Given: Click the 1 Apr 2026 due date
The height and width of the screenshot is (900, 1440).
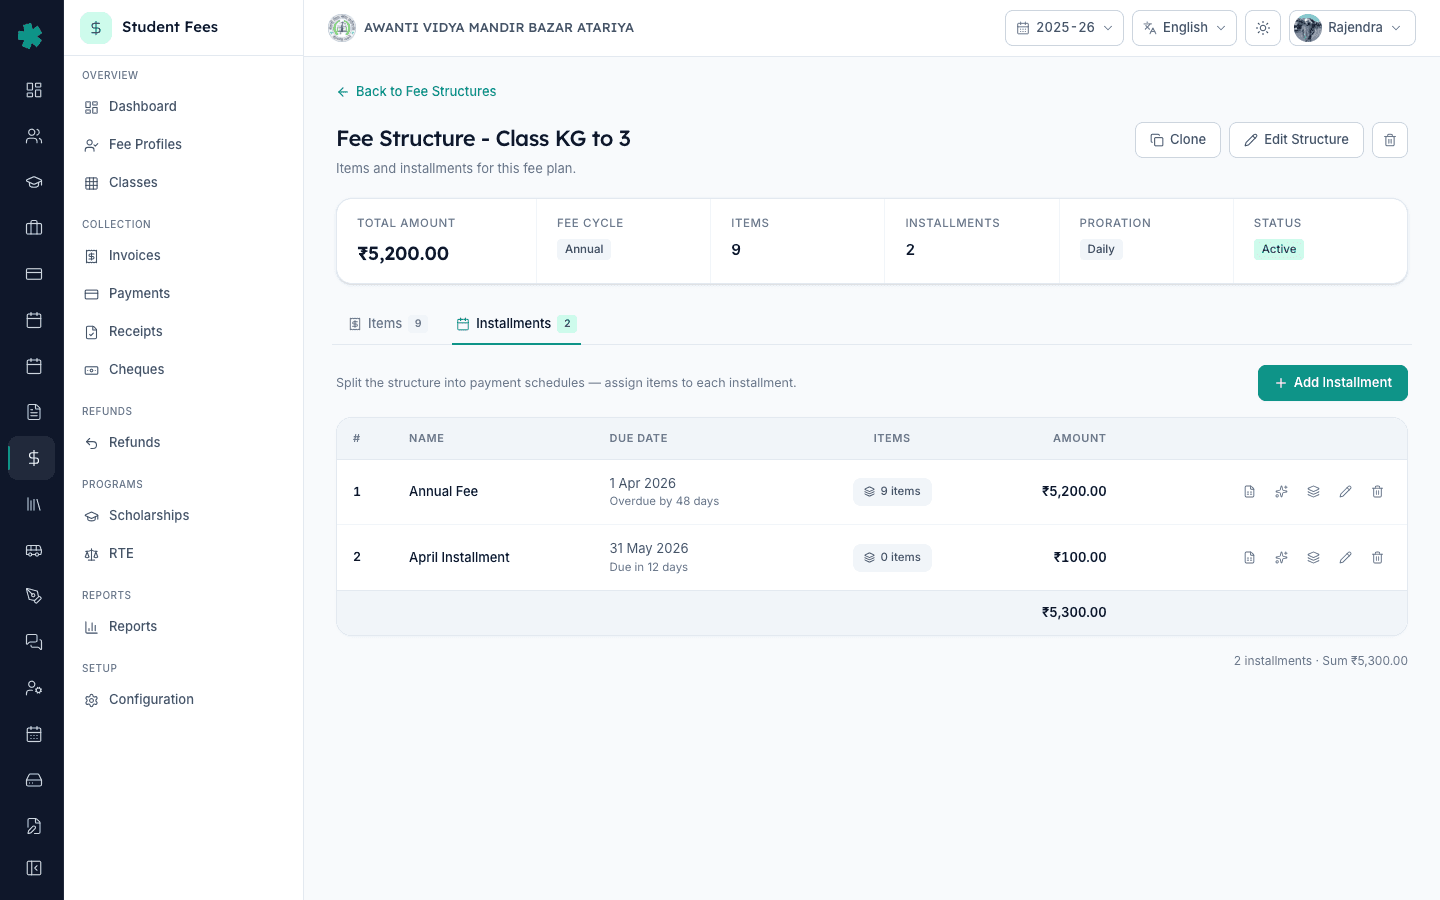Looking at the screenshot, I should click(643, 484).
